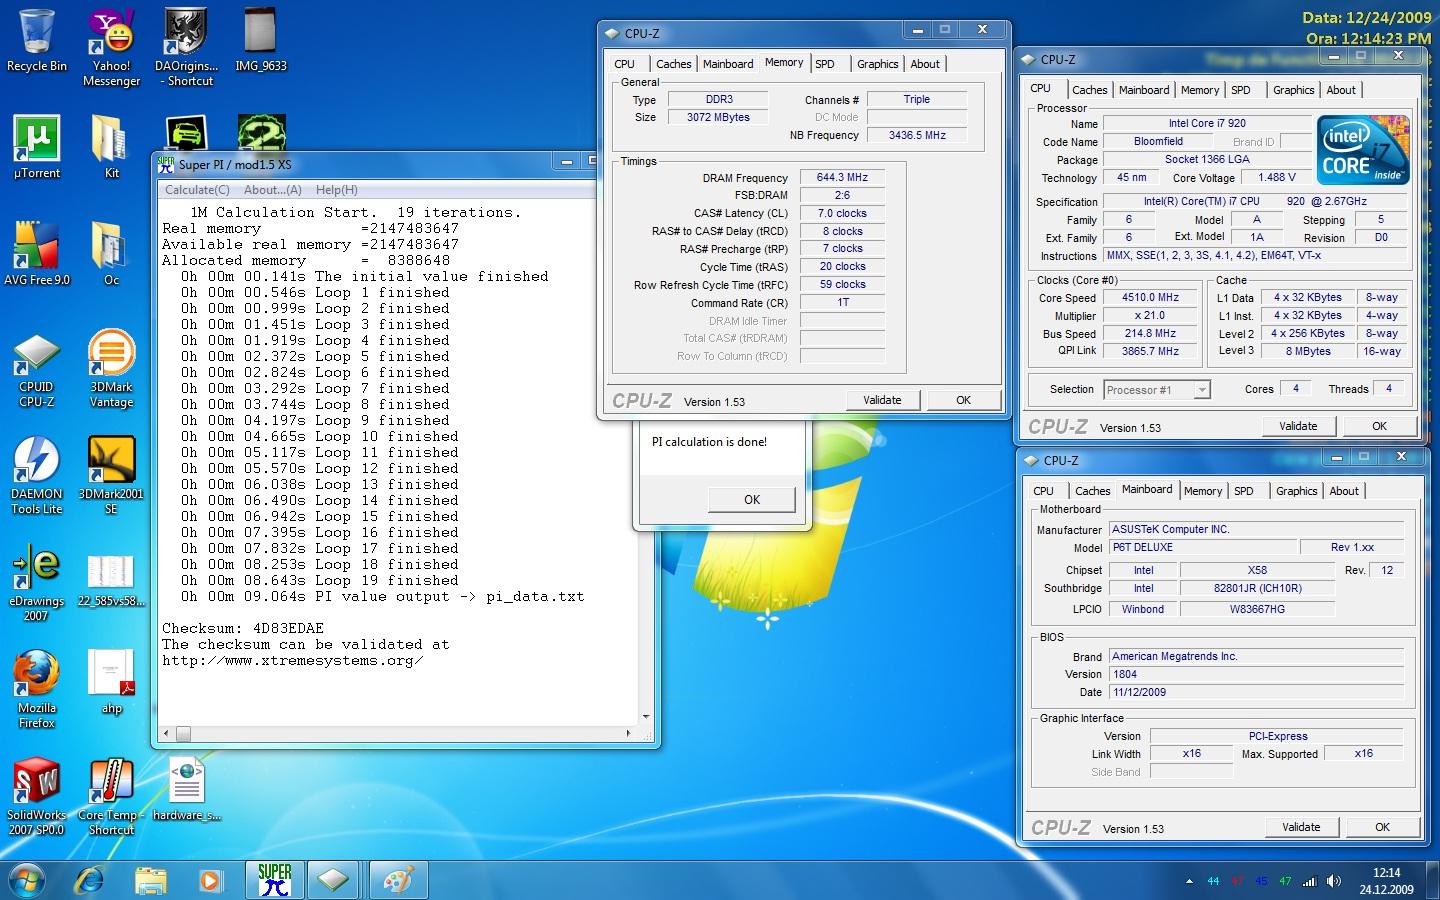1440x900 pixels.
Task: Click DRAM Frequency value 644.3 MHz
Action: click(x=842, y=177)
